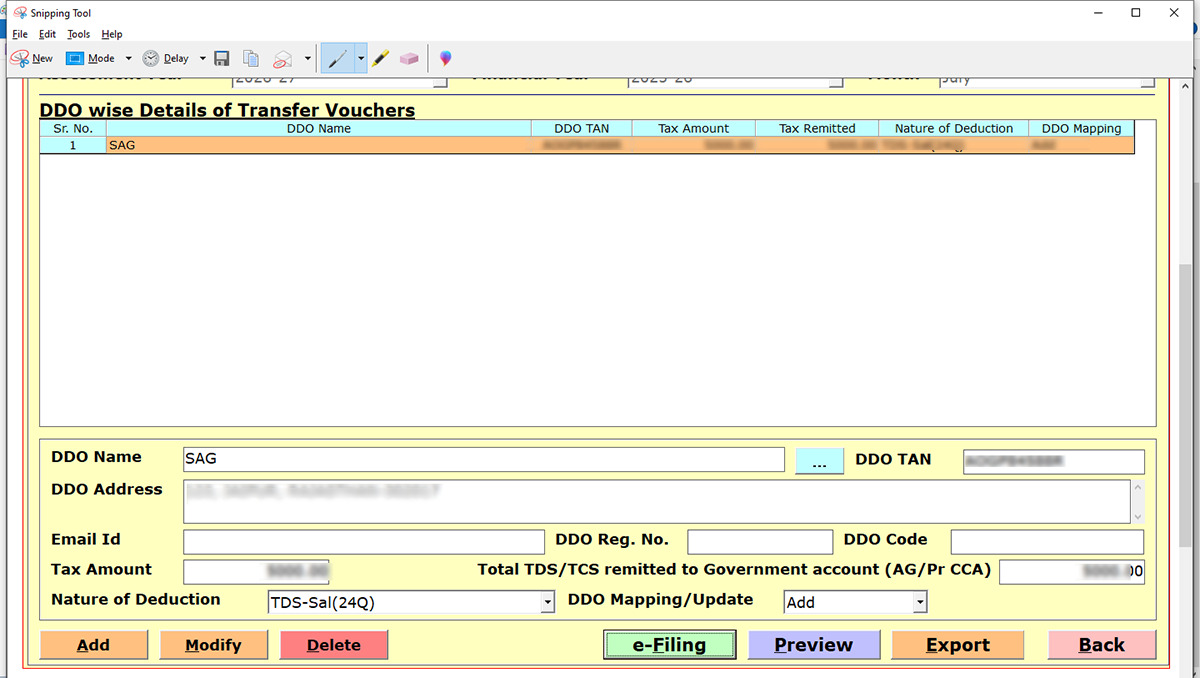Click the red Delete button
This screenshot has height=678, width=1200.
point(333,645)
